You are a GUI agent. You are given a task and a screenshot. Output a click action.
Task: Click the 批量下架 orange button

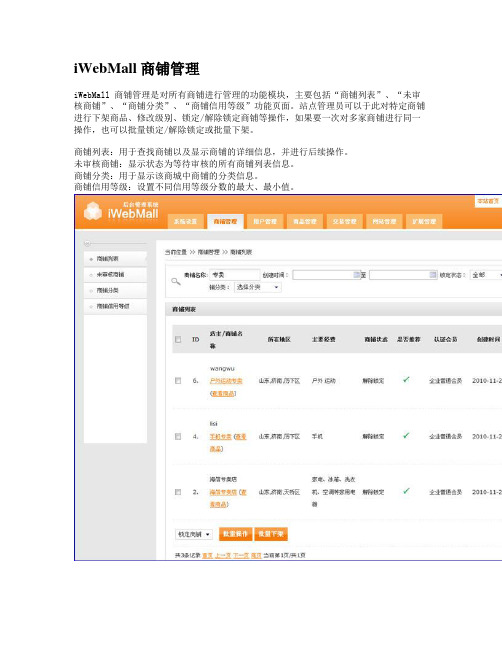pyautogui.click(x=271, y=534)
